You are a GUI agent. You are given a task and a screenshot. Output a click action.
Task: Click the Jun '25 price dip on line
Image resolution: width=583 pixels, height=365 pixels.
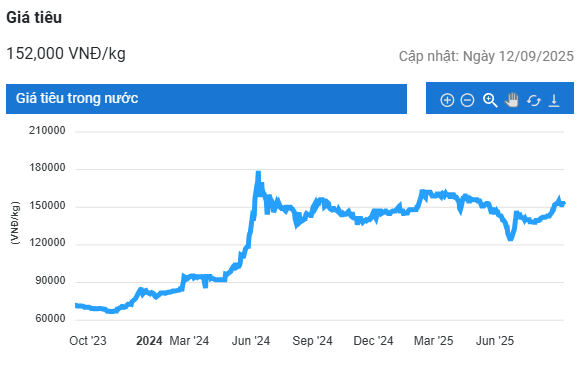click(511, 238)
